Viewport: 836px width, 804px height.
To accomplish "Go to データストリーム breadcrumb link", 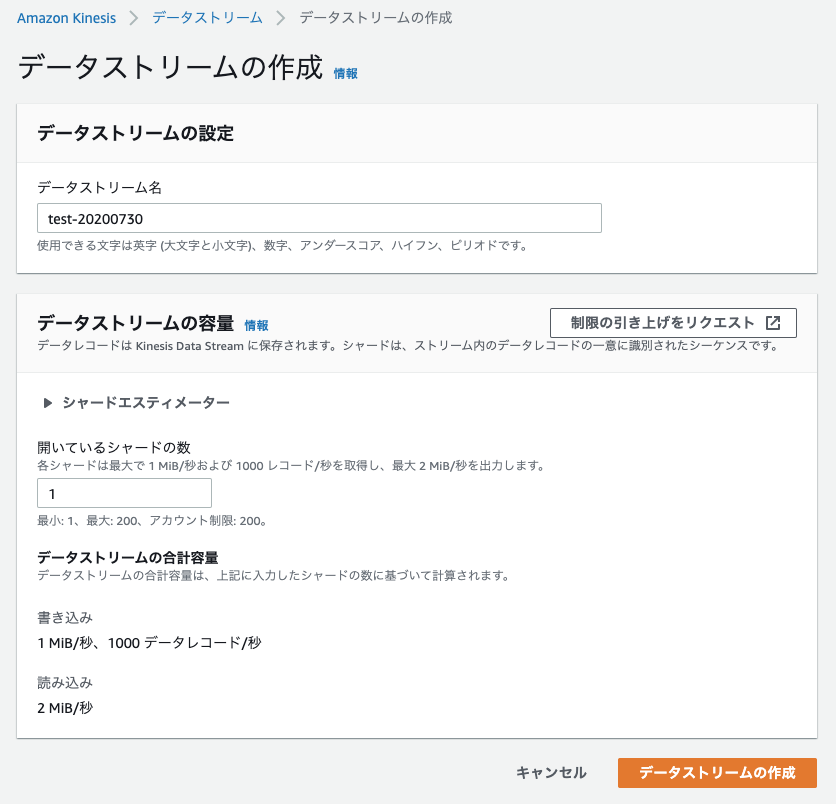I will point(207,18).
